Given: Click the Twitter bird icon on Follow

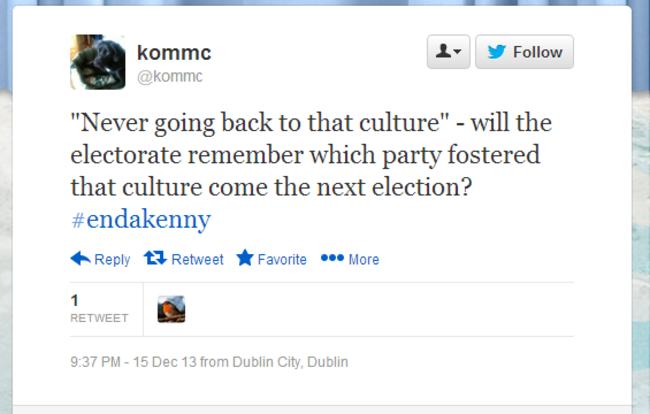Looking at the screenshot, I should pyautogui.click(x=496, y=52).
